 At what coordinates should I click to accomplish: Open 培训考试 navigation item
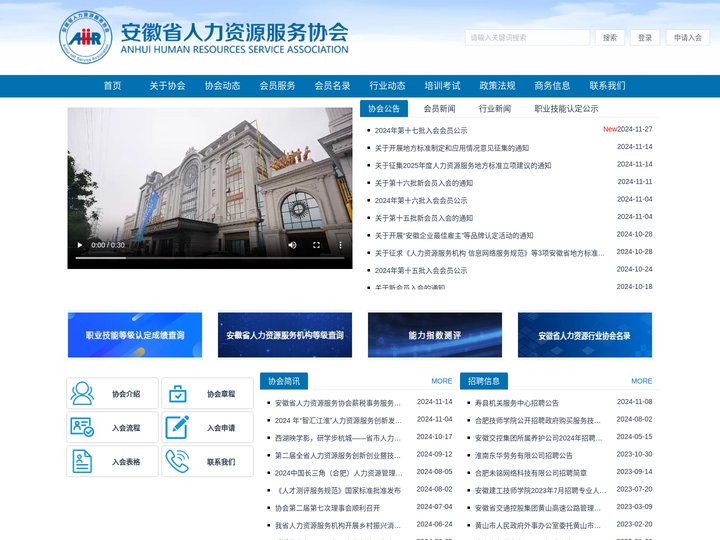(442, 86)
